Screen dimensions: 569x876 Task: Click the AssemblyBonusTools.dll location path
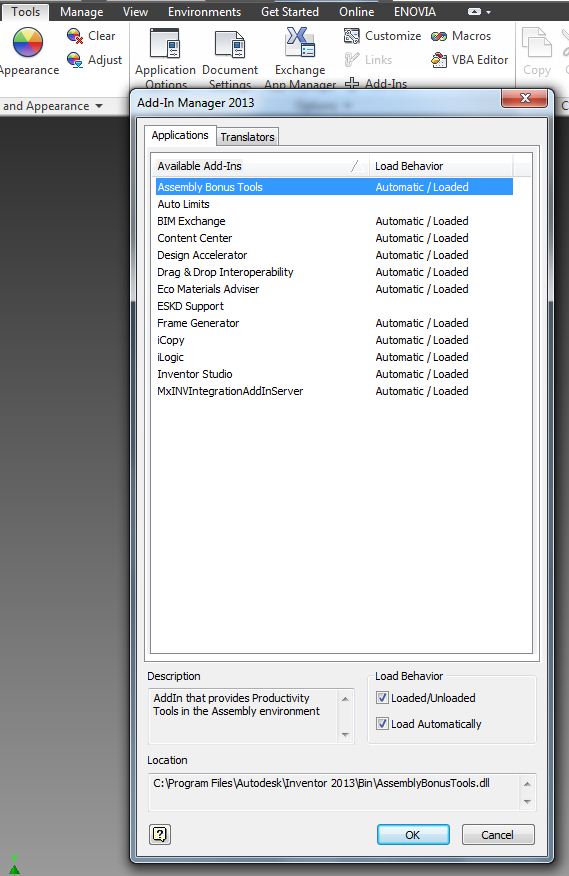(x=321, y=783)
